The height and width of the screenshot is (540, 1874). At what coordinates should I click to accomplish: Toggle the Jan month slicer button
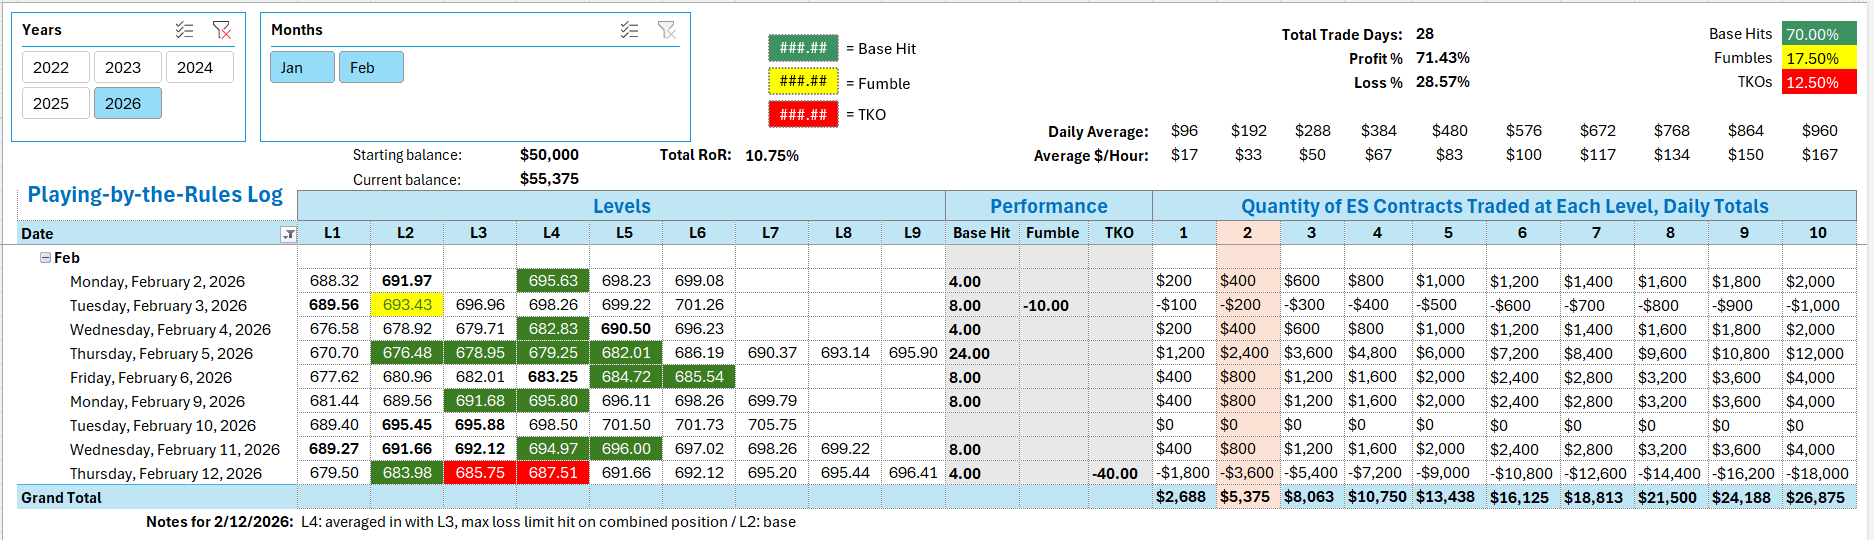click(292, 68)
